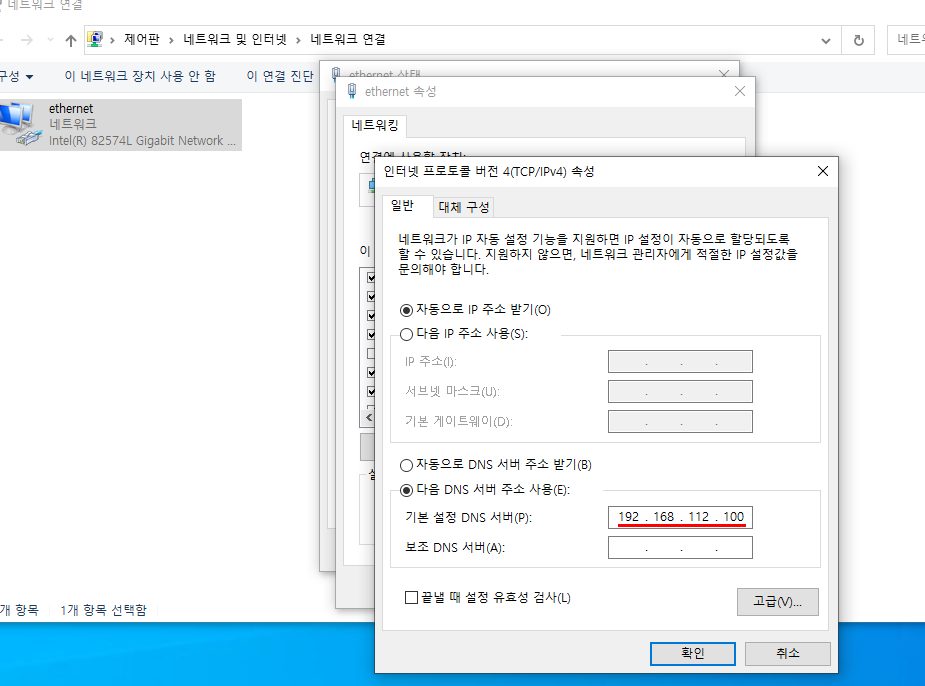Click the control panel icon in address bar
This screenshot has height=686, width=925.
pos(96,40)
